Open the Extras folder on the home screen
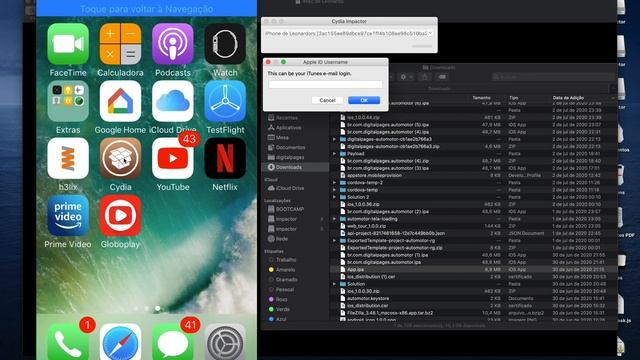Screen dimensions: 640x360 68,101
